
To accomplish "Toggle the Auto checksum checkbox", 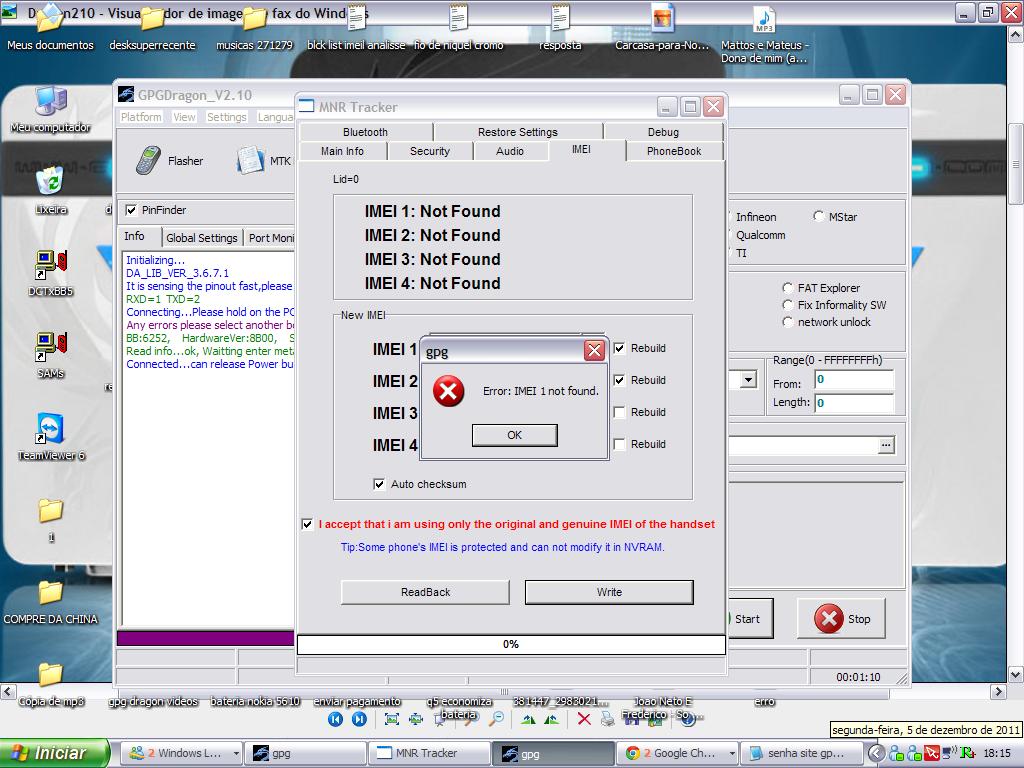I will point(379,484).
